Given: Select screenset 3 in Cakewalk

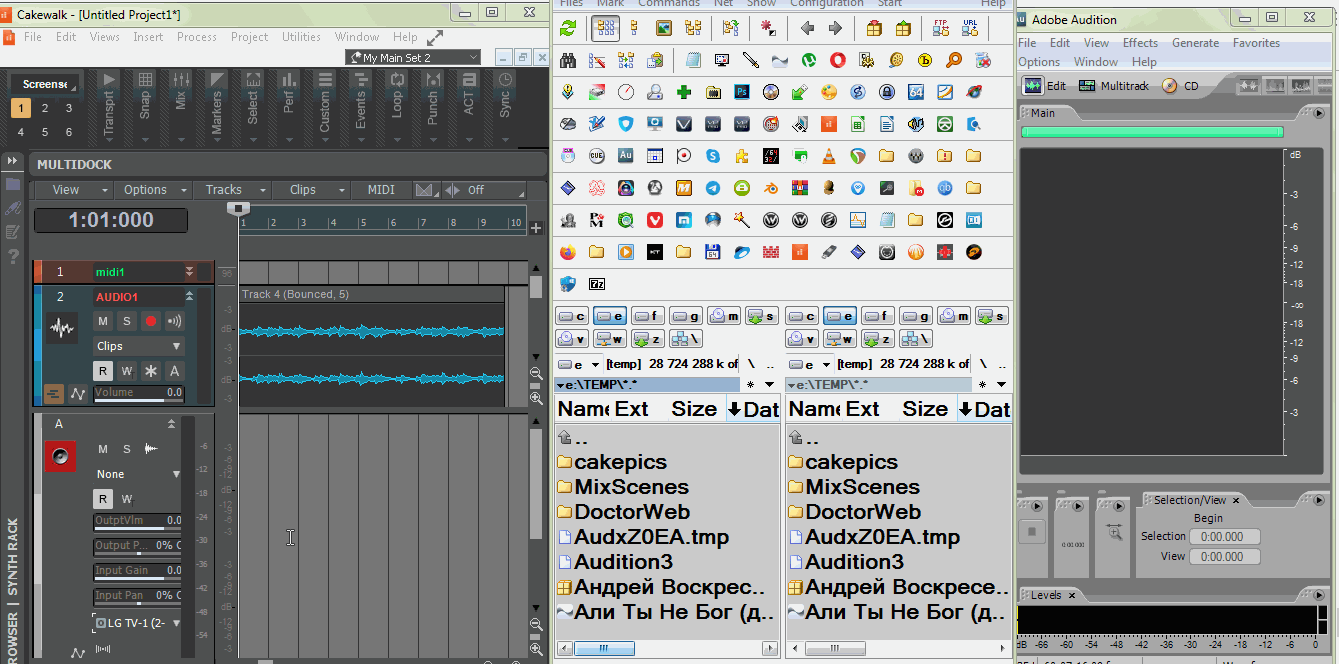Looking at the screenshot, I should tap(69, 108).
